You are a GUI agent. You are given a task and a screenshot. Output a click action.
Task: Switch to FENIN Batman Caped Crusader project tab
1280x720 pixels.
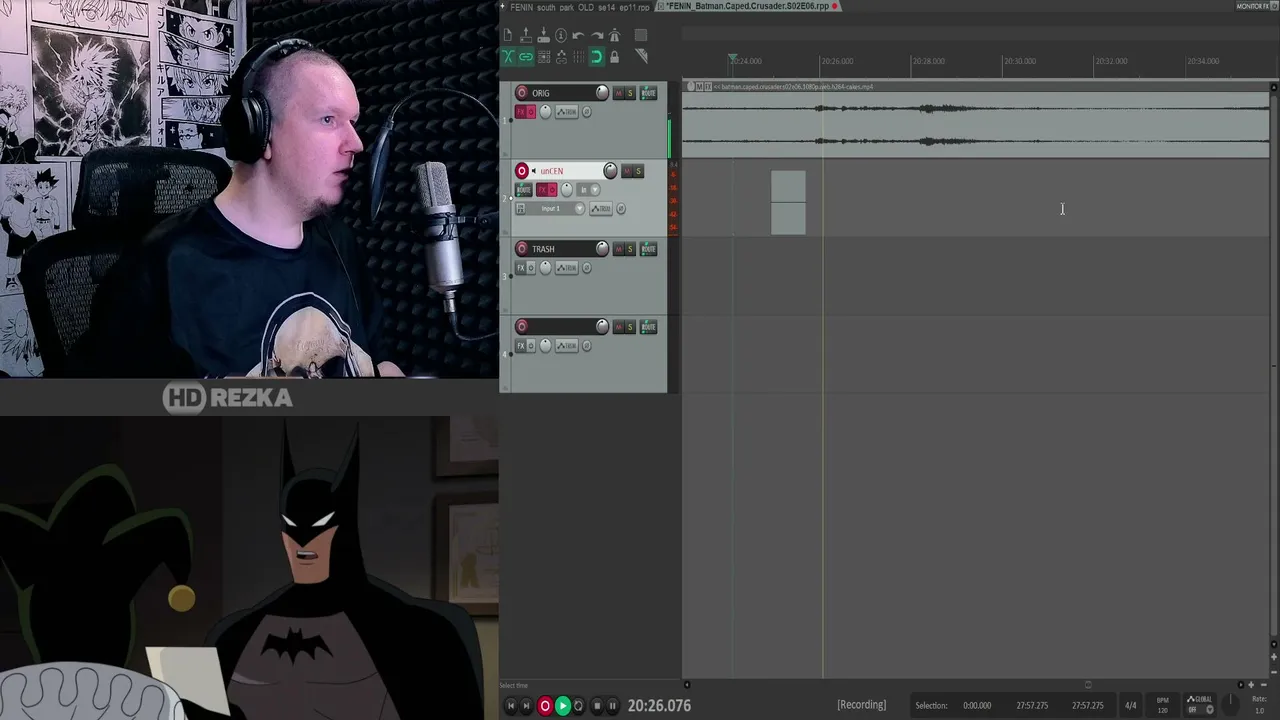pos(749,6)
